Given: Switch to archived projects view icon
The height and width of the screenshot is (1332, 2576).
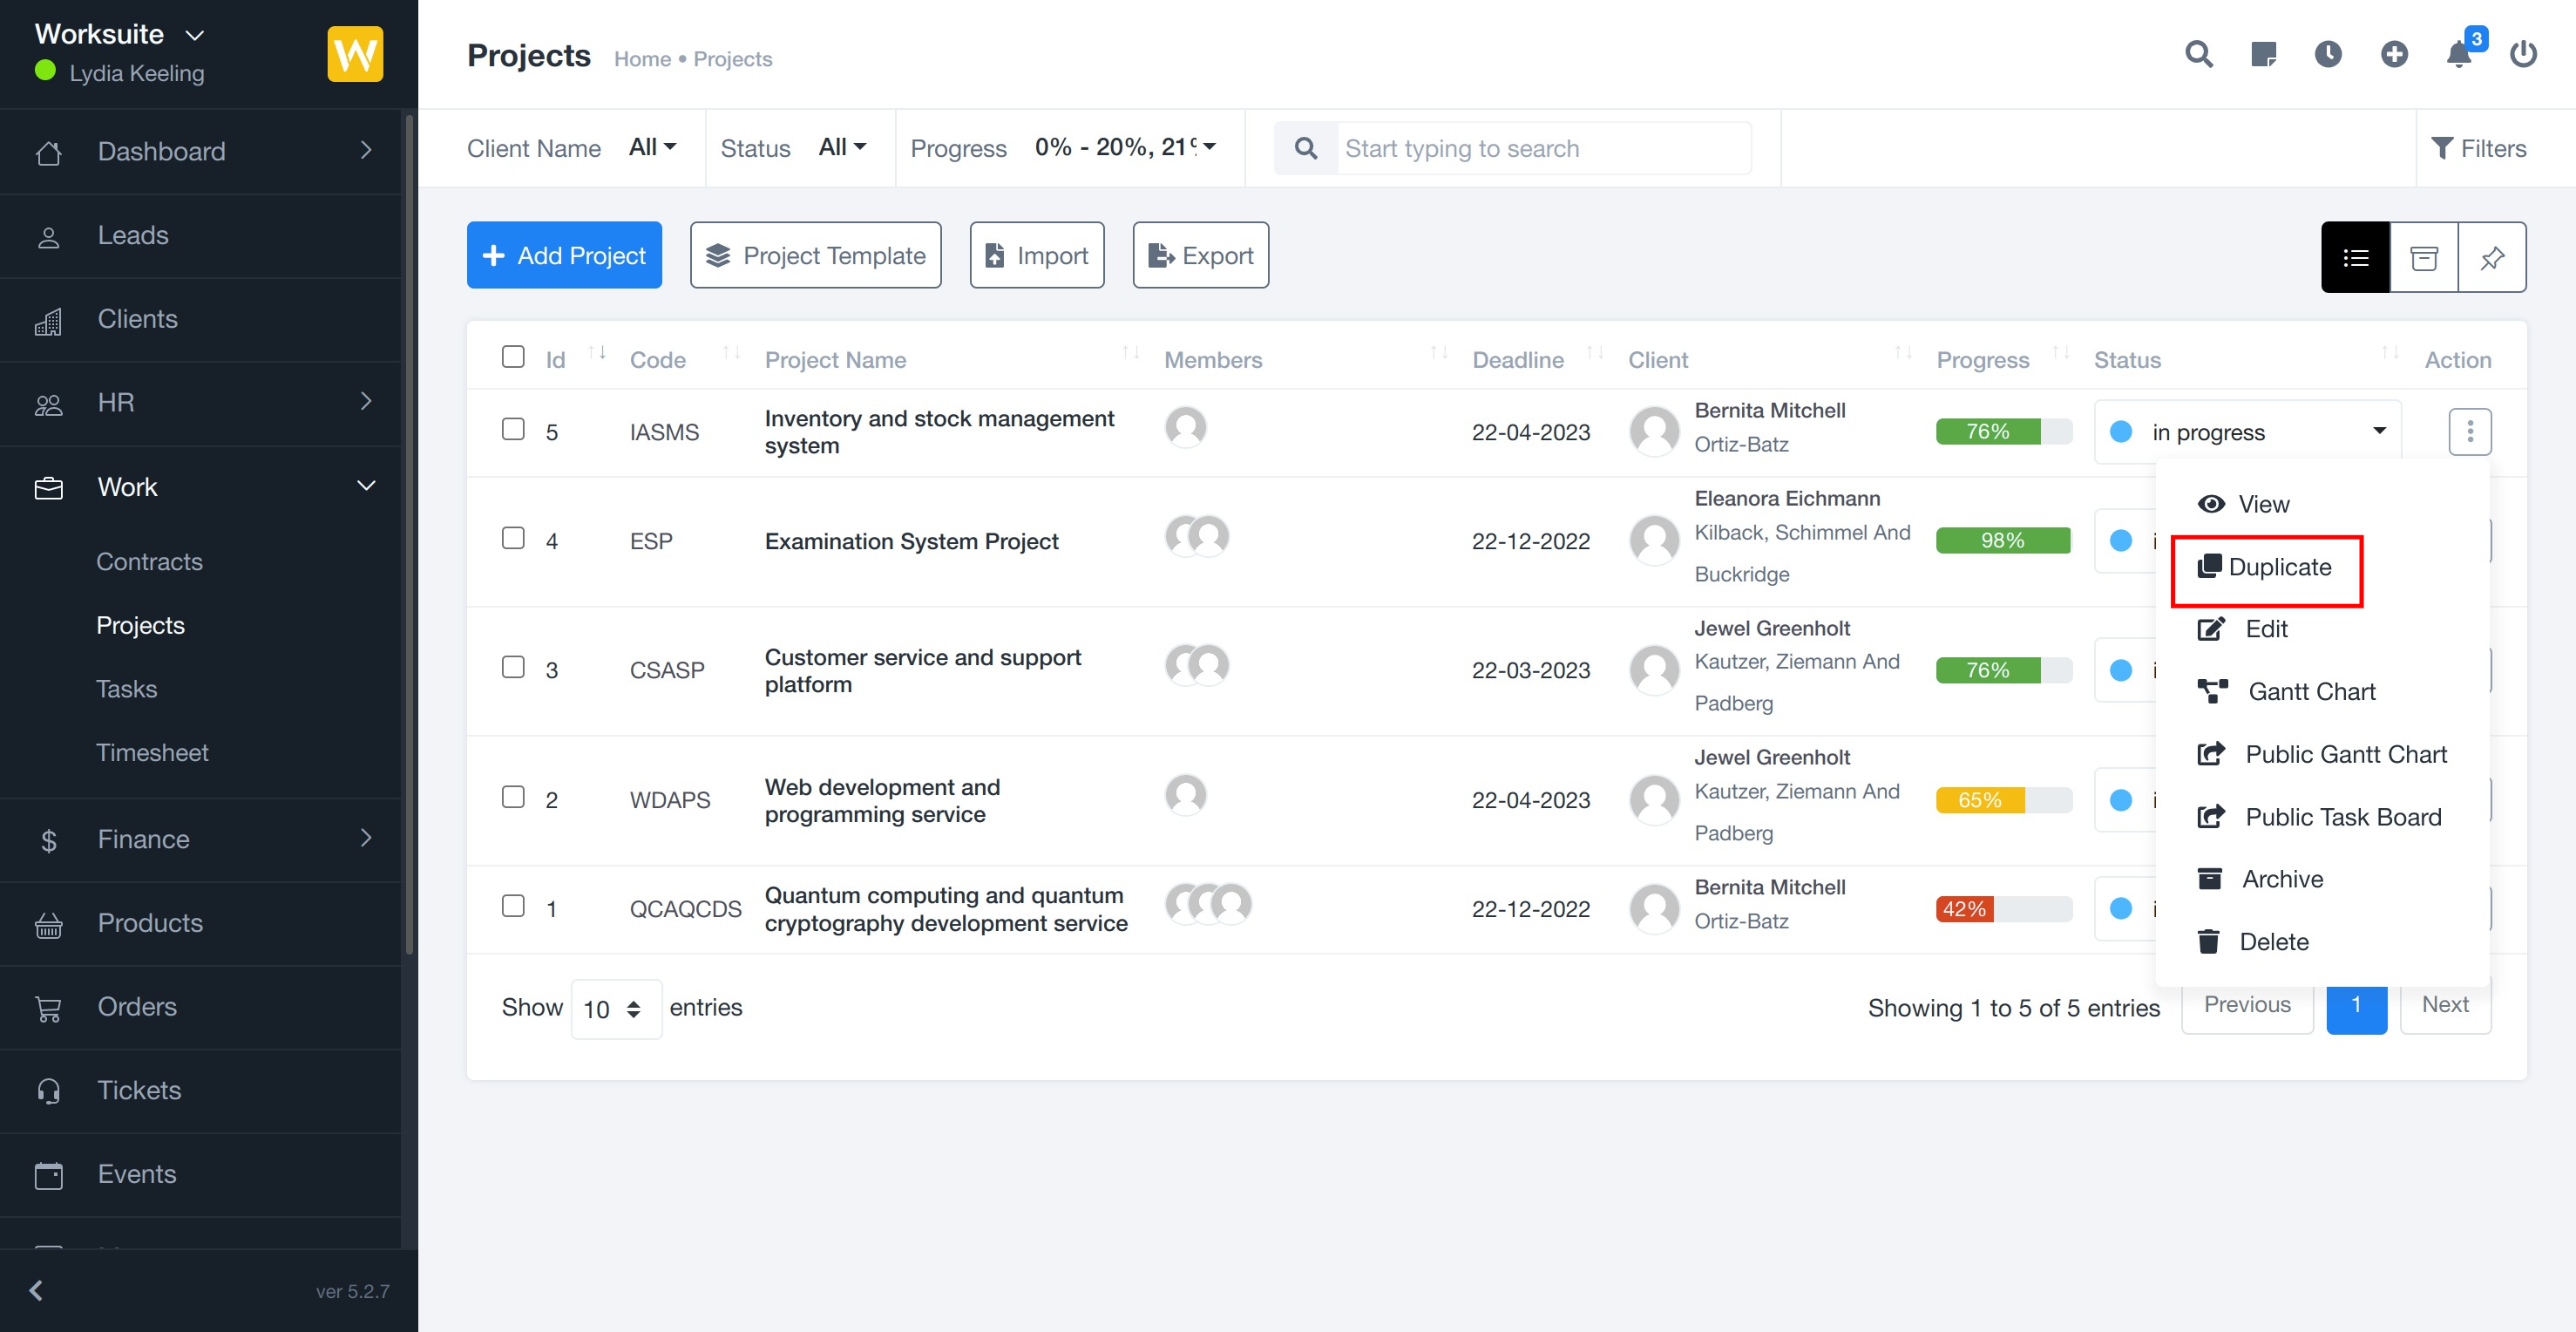Looking at the screenshot, I should point(2424,258).
